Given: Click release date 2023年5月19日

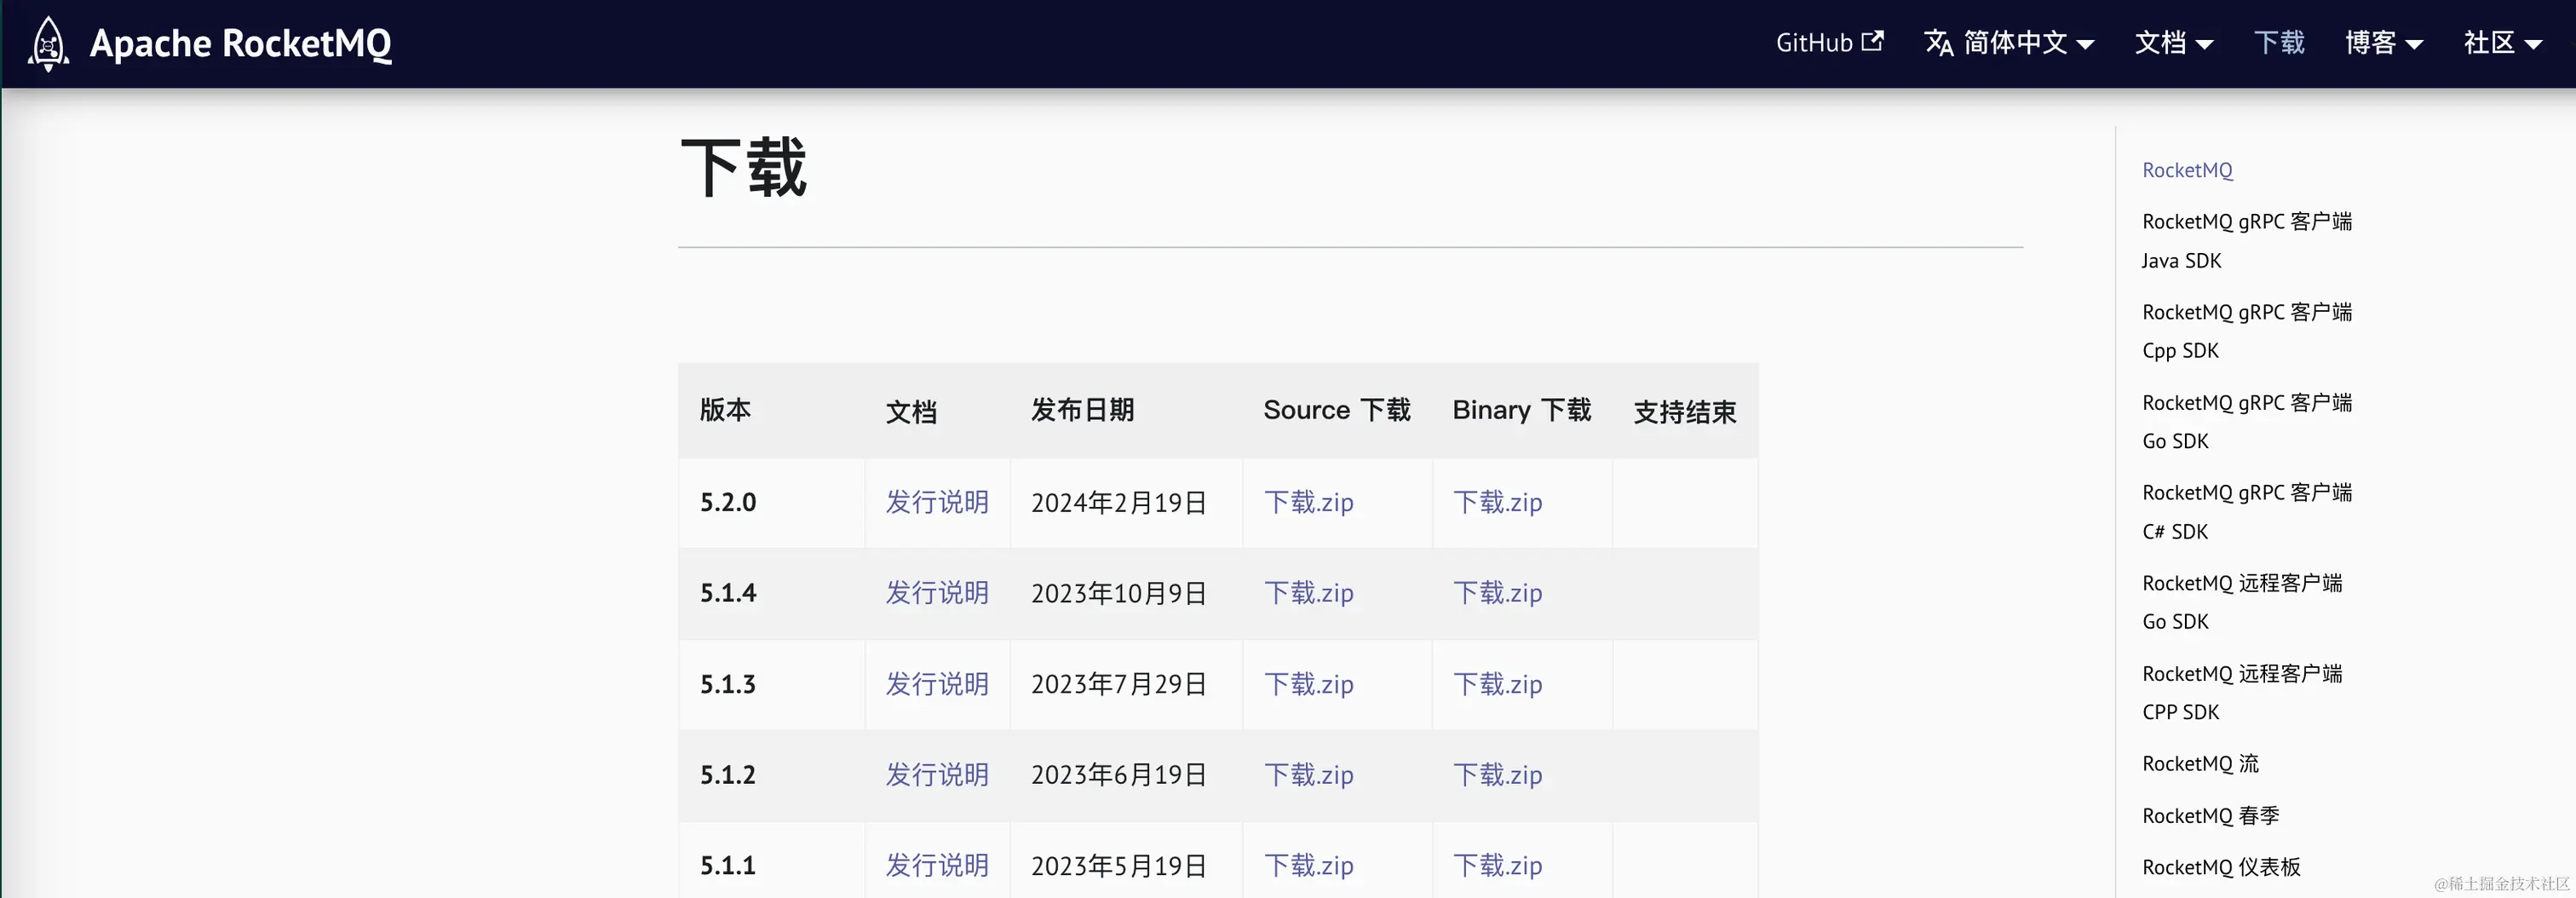Looking at the screenshot, I should [x=1119, y=865].
